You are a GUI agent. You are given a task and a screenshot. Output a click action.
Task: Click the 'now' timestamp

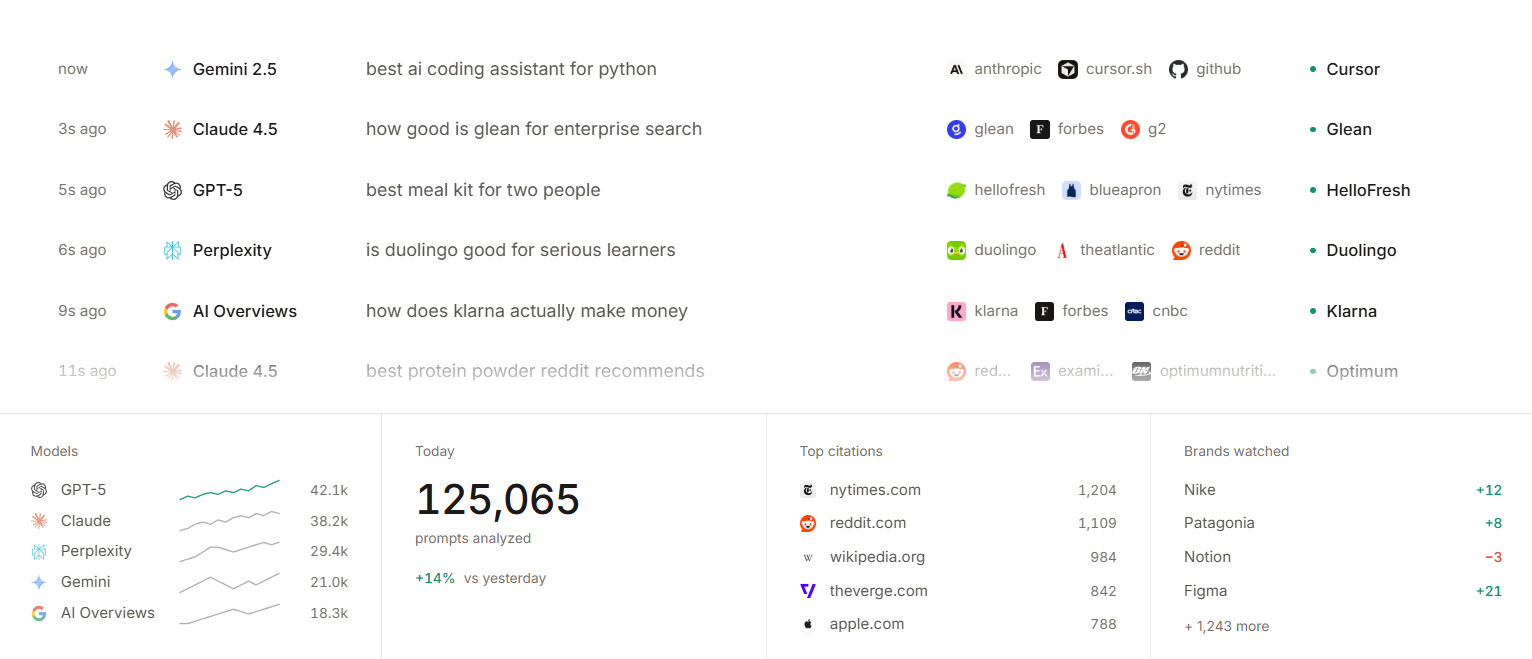[73, 69]
